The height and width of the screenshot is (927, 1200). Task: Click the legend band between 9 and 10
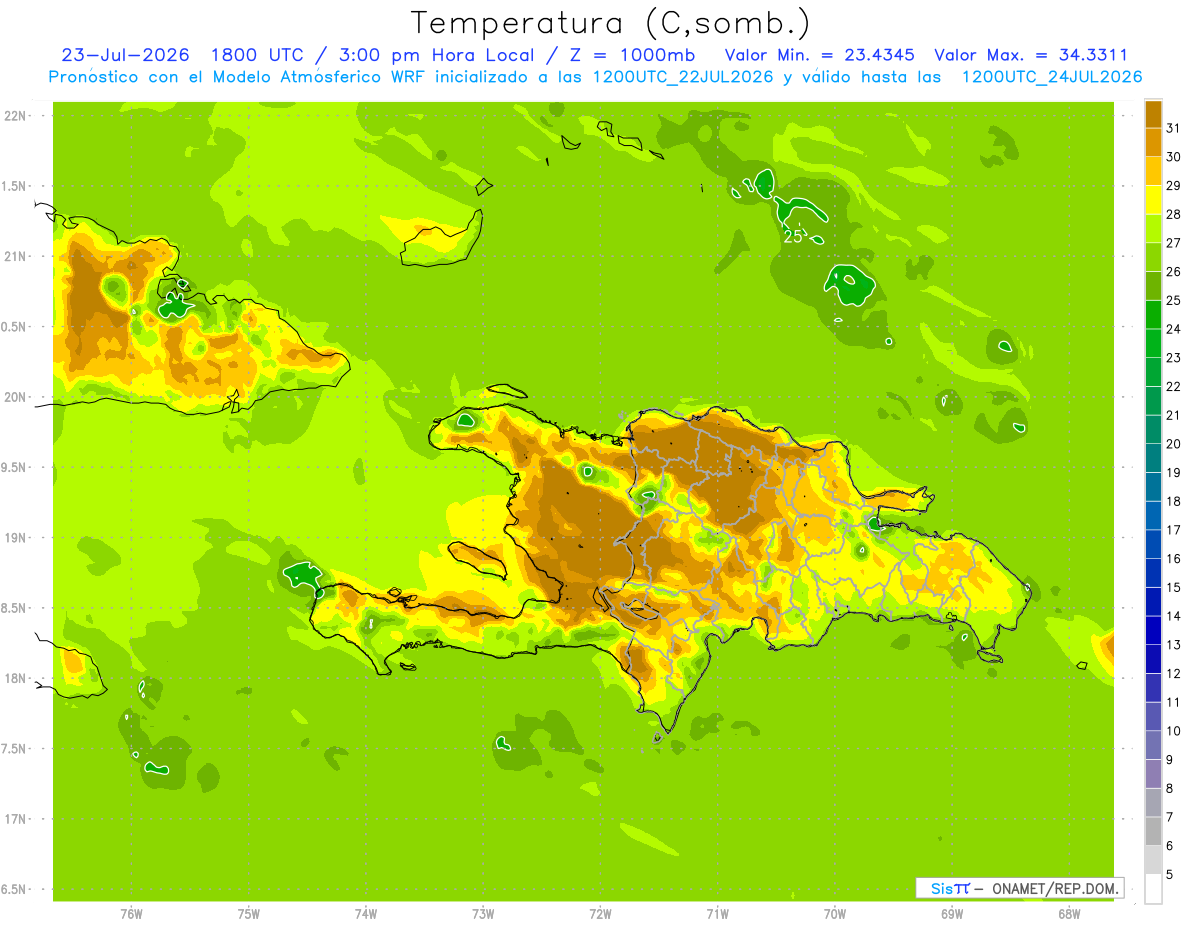(x=1153, y=745)
